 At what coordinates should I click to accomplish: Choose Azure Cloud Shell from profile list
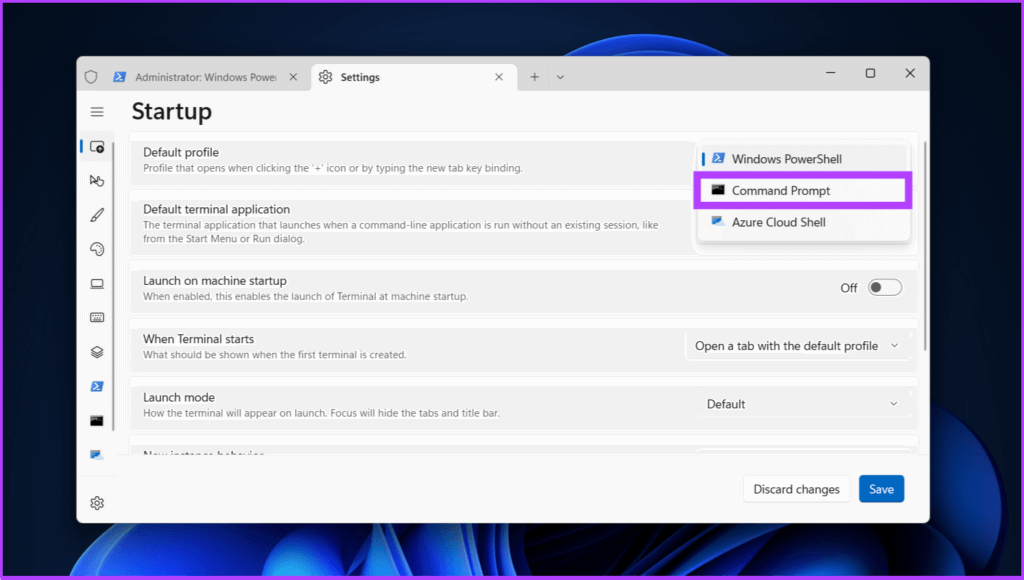pyautogui.click(x=803, y=222)
